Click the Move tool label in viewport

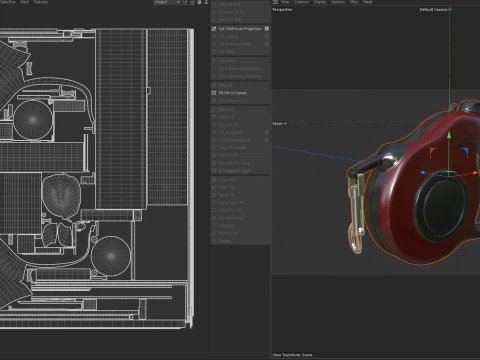(277, 124)
